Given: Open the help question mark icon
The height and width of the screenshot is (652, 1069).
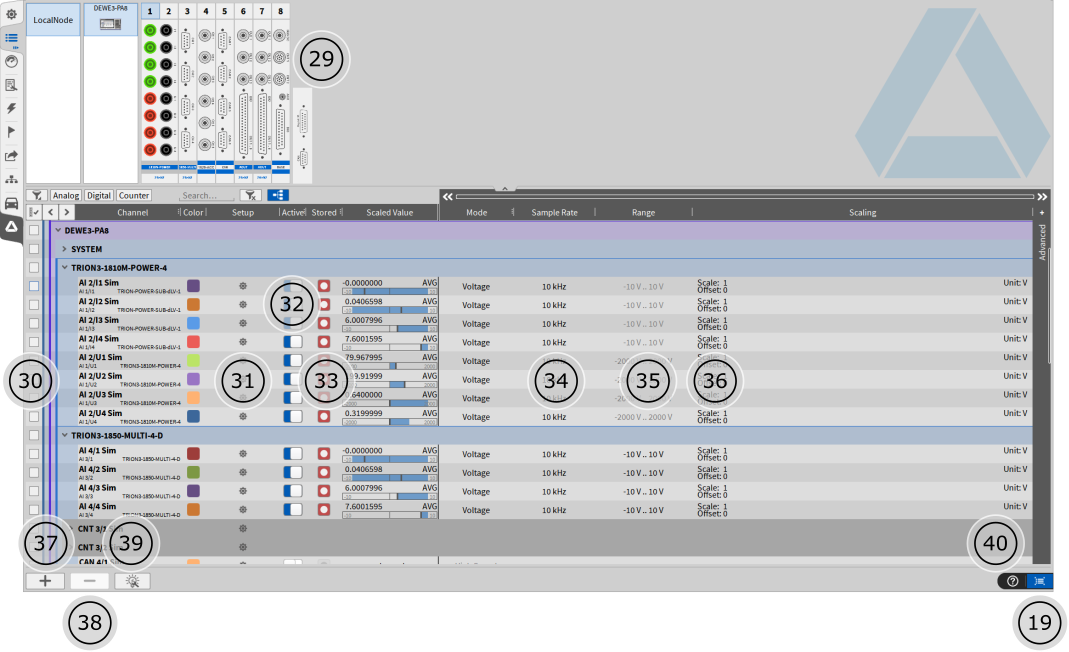Looking at the screenshot, I should coord(1012,581).
